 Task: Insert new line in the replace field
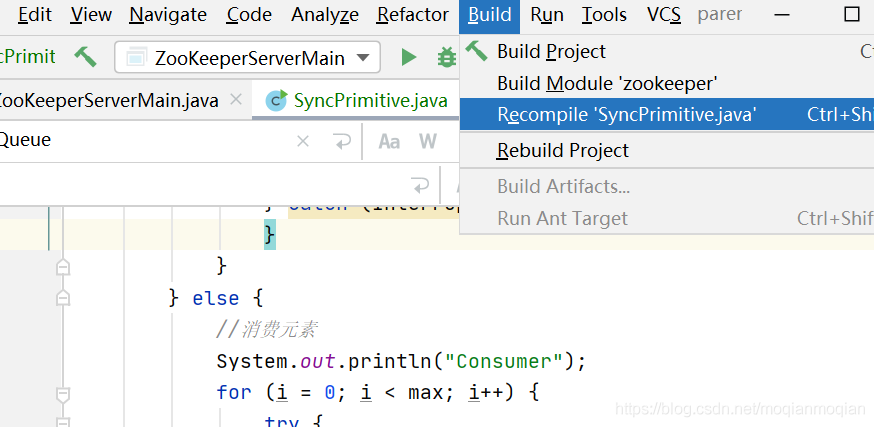[x=420, y=184]
